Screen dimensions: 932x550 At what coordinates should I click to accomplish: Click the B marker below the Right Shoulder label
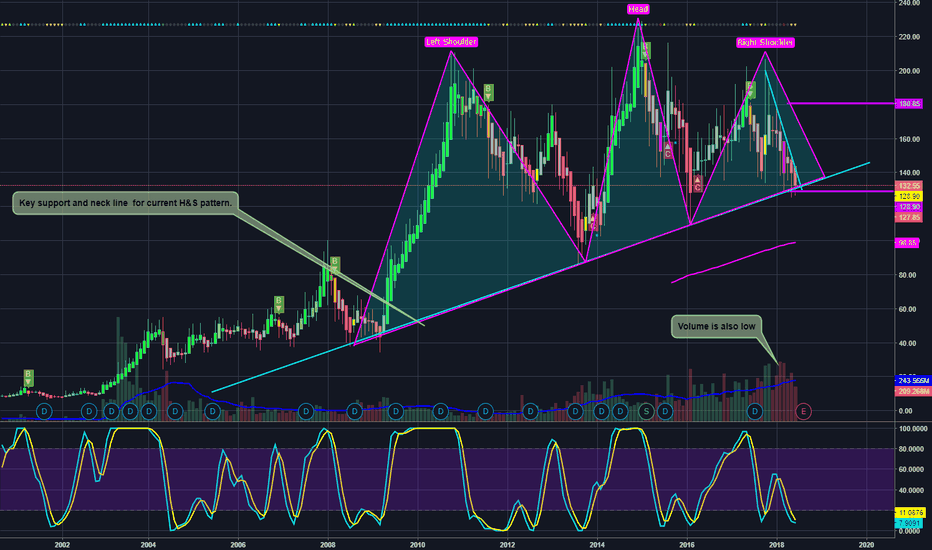point(751,90)
